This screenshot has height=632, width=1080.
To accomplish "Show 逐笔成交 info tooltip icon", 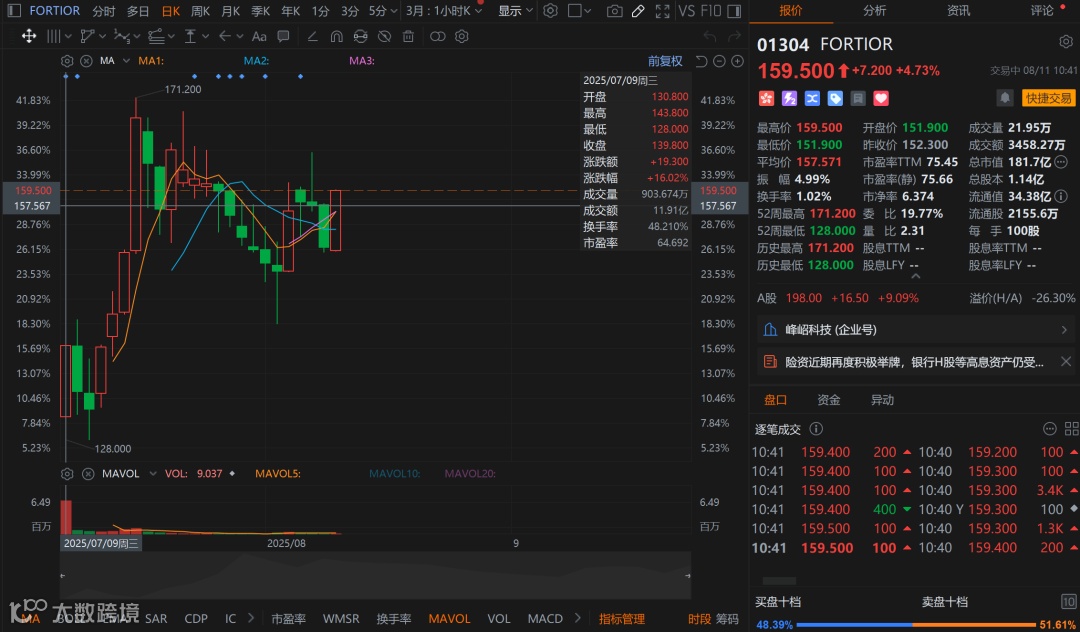I will pyautogui.click(x=816, y=429).
